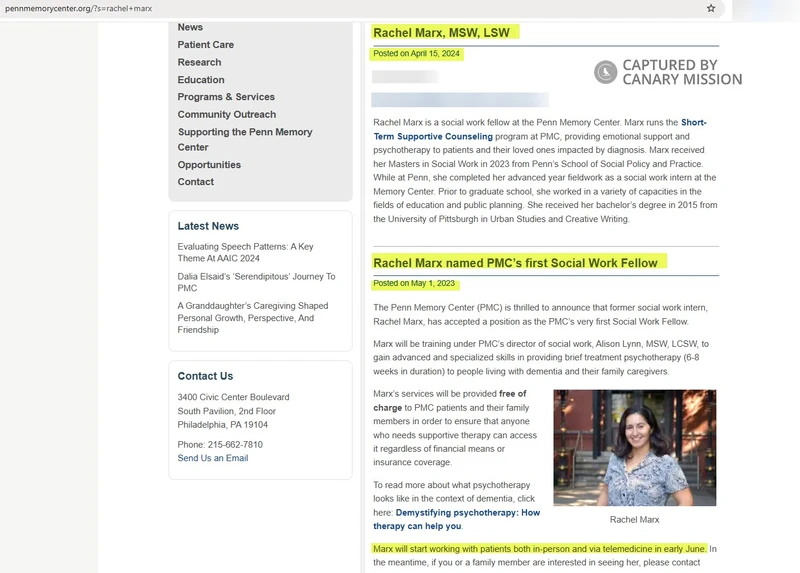
Task: Open the Demystifying psychotherapy article link
Action: point(457,519)
